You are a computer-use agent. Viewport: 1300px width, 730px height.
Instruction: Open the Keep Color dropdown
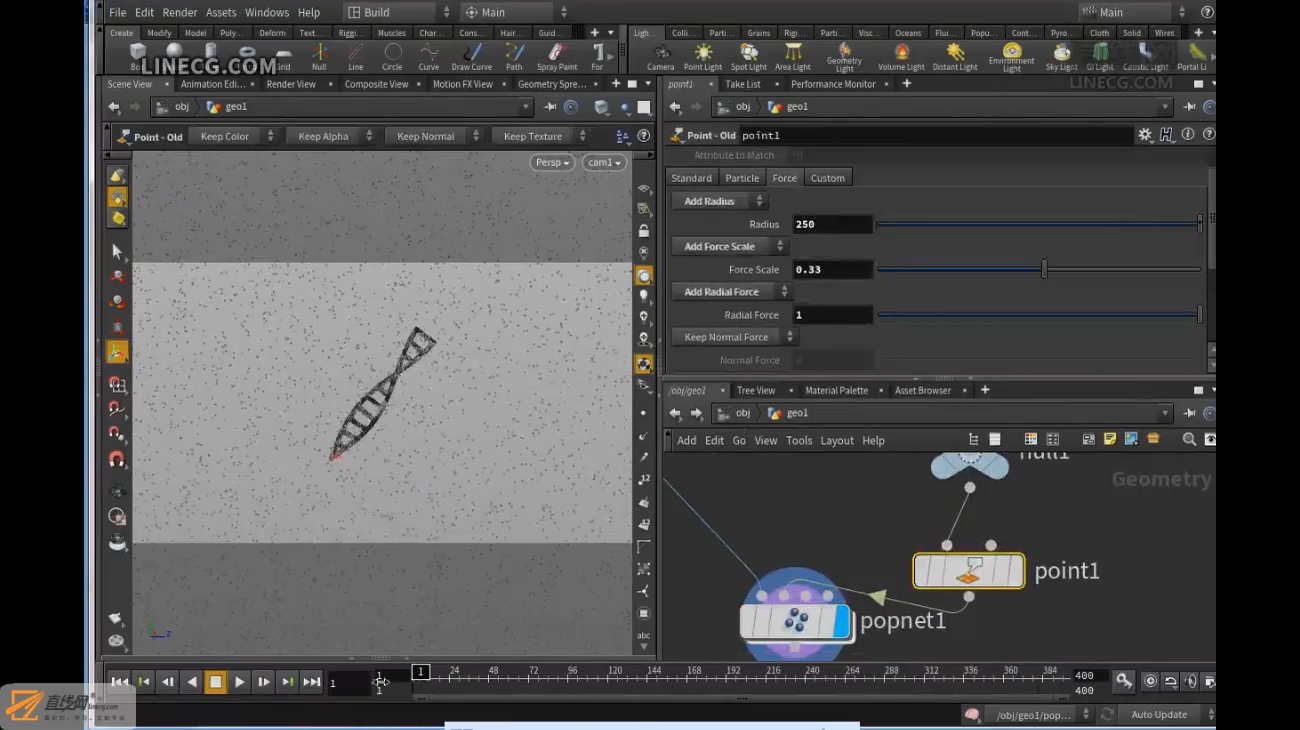pyautogui.click(x=236, y=136)
